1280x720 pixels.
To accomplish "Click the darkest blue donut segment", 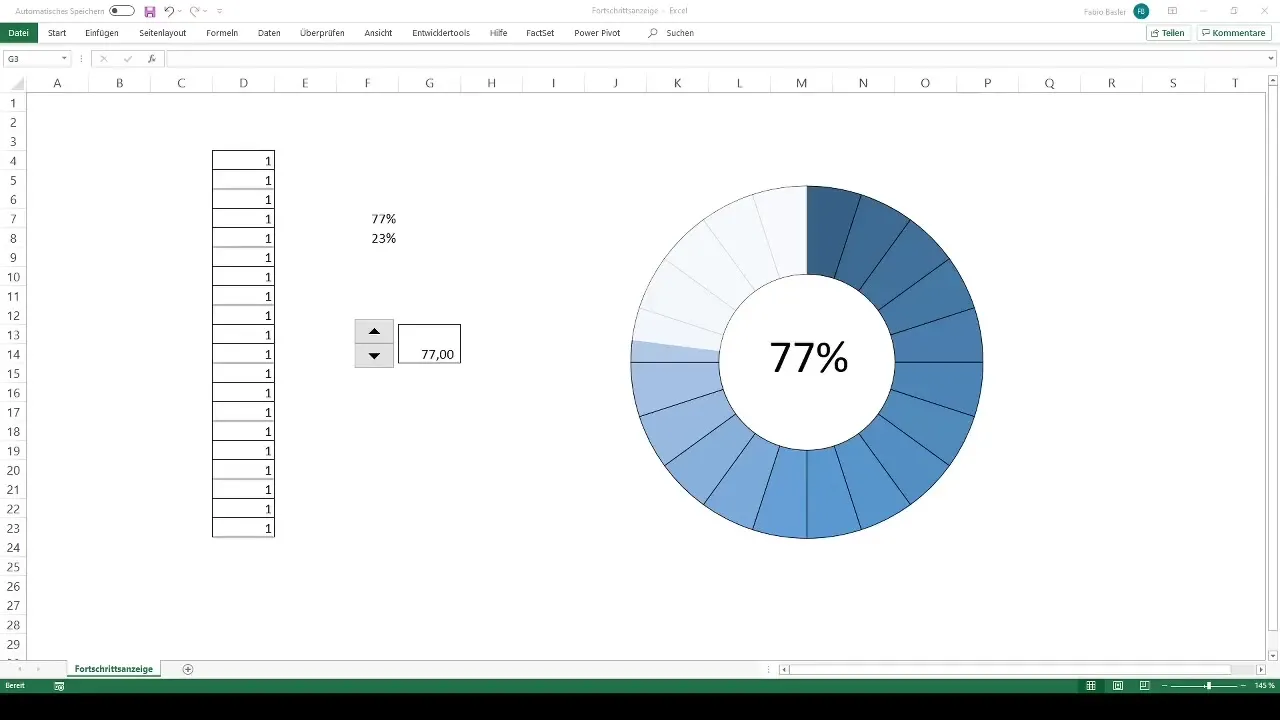I will tap(829, 229).
